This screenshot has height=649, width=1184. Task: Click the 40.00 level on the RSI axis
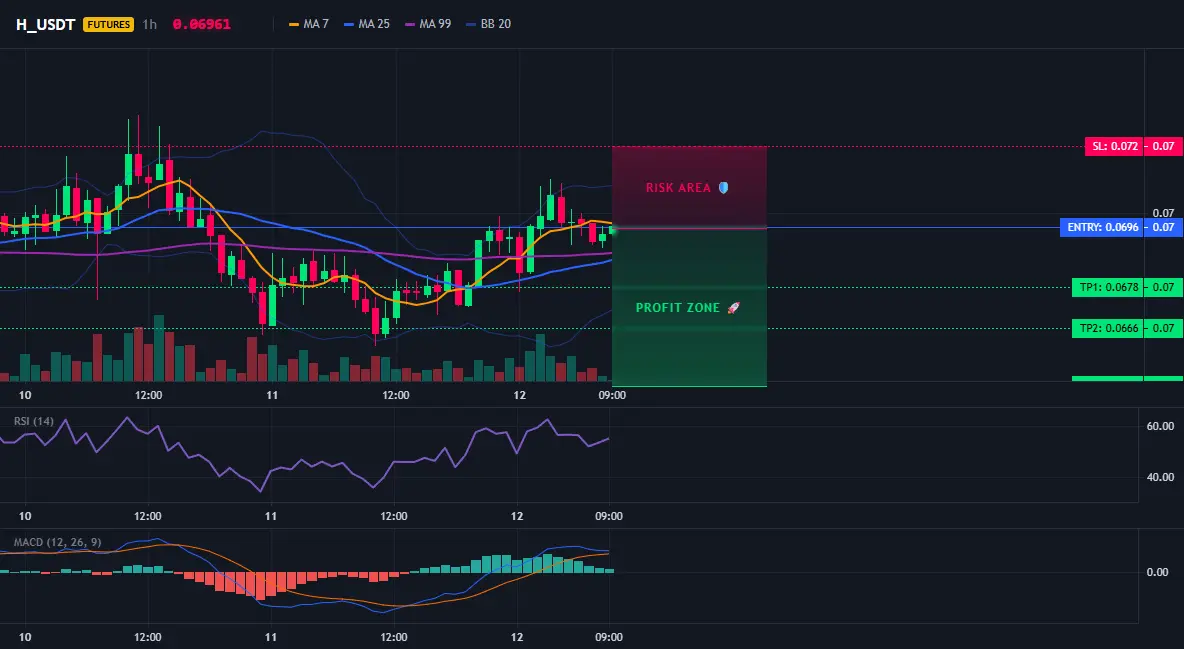pos(1160,477)
